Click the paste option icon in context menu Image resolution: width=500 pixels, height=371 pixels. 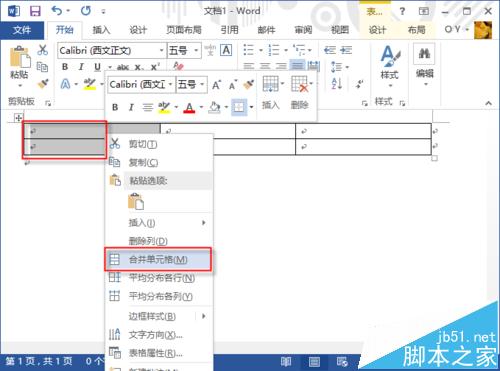tap(136, 202)
